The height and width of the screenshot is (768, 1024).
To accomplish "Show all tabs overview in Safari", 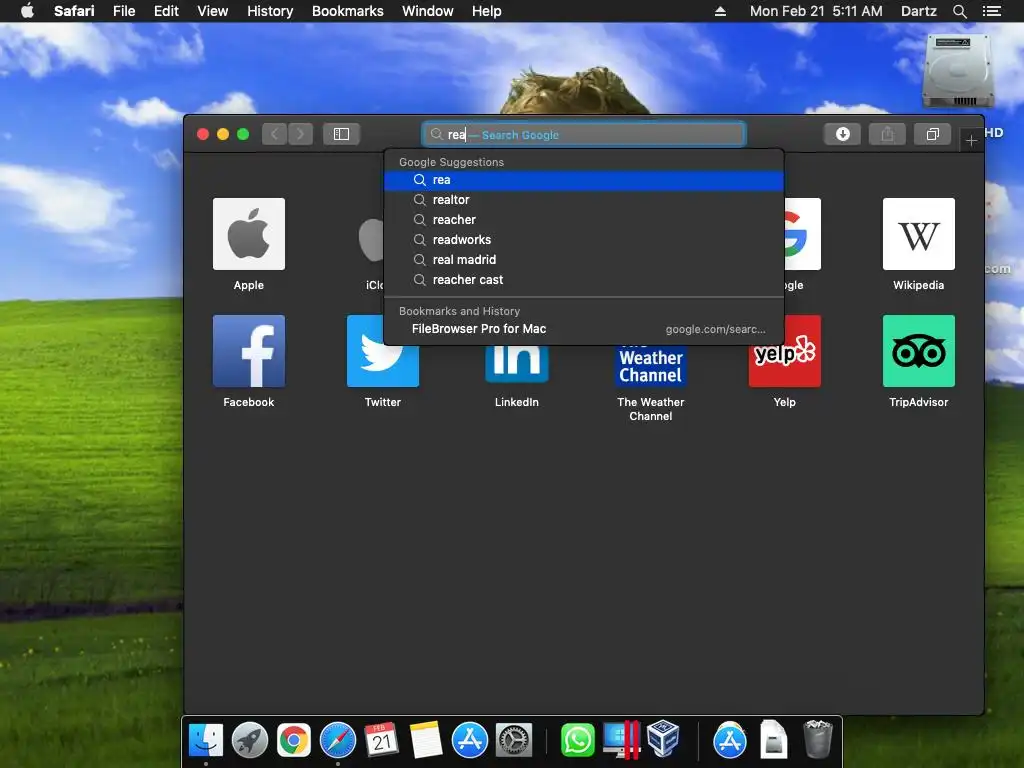I will point(933,134).
